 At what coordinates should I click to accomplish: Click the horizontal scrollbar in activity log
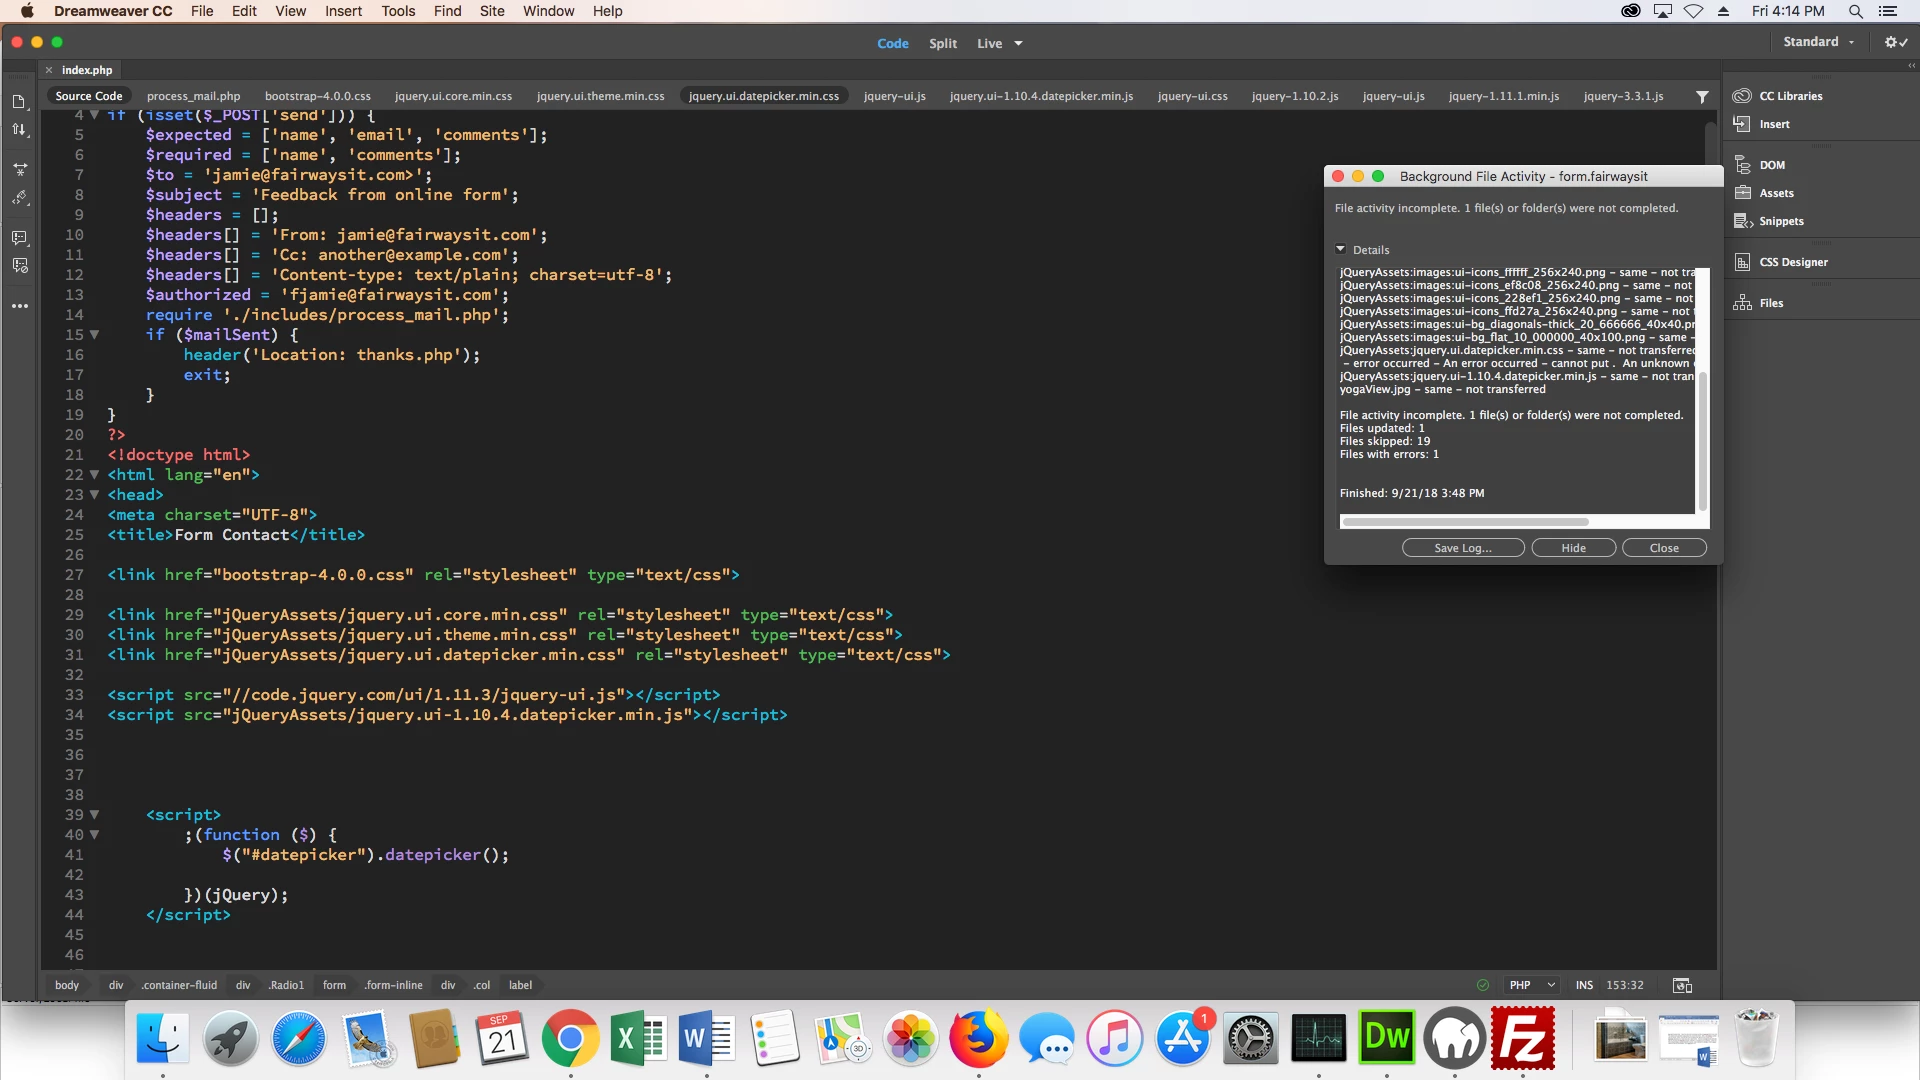coord(1465,522)
